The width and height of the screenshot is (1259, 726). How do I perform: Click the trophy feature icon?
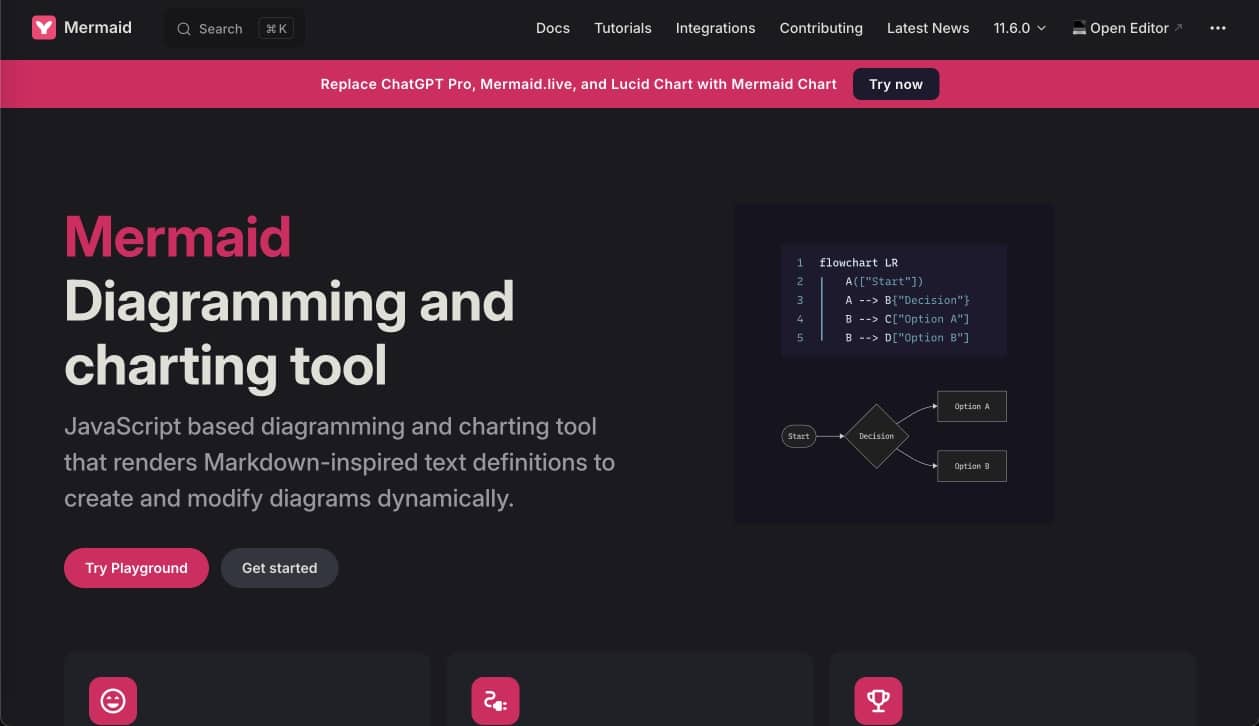click(x=879, y=701)
